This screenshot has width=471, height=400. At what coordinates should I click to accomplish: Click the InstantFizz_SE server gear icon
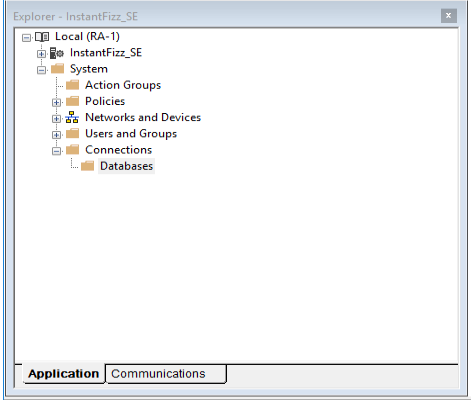point(57,53)
